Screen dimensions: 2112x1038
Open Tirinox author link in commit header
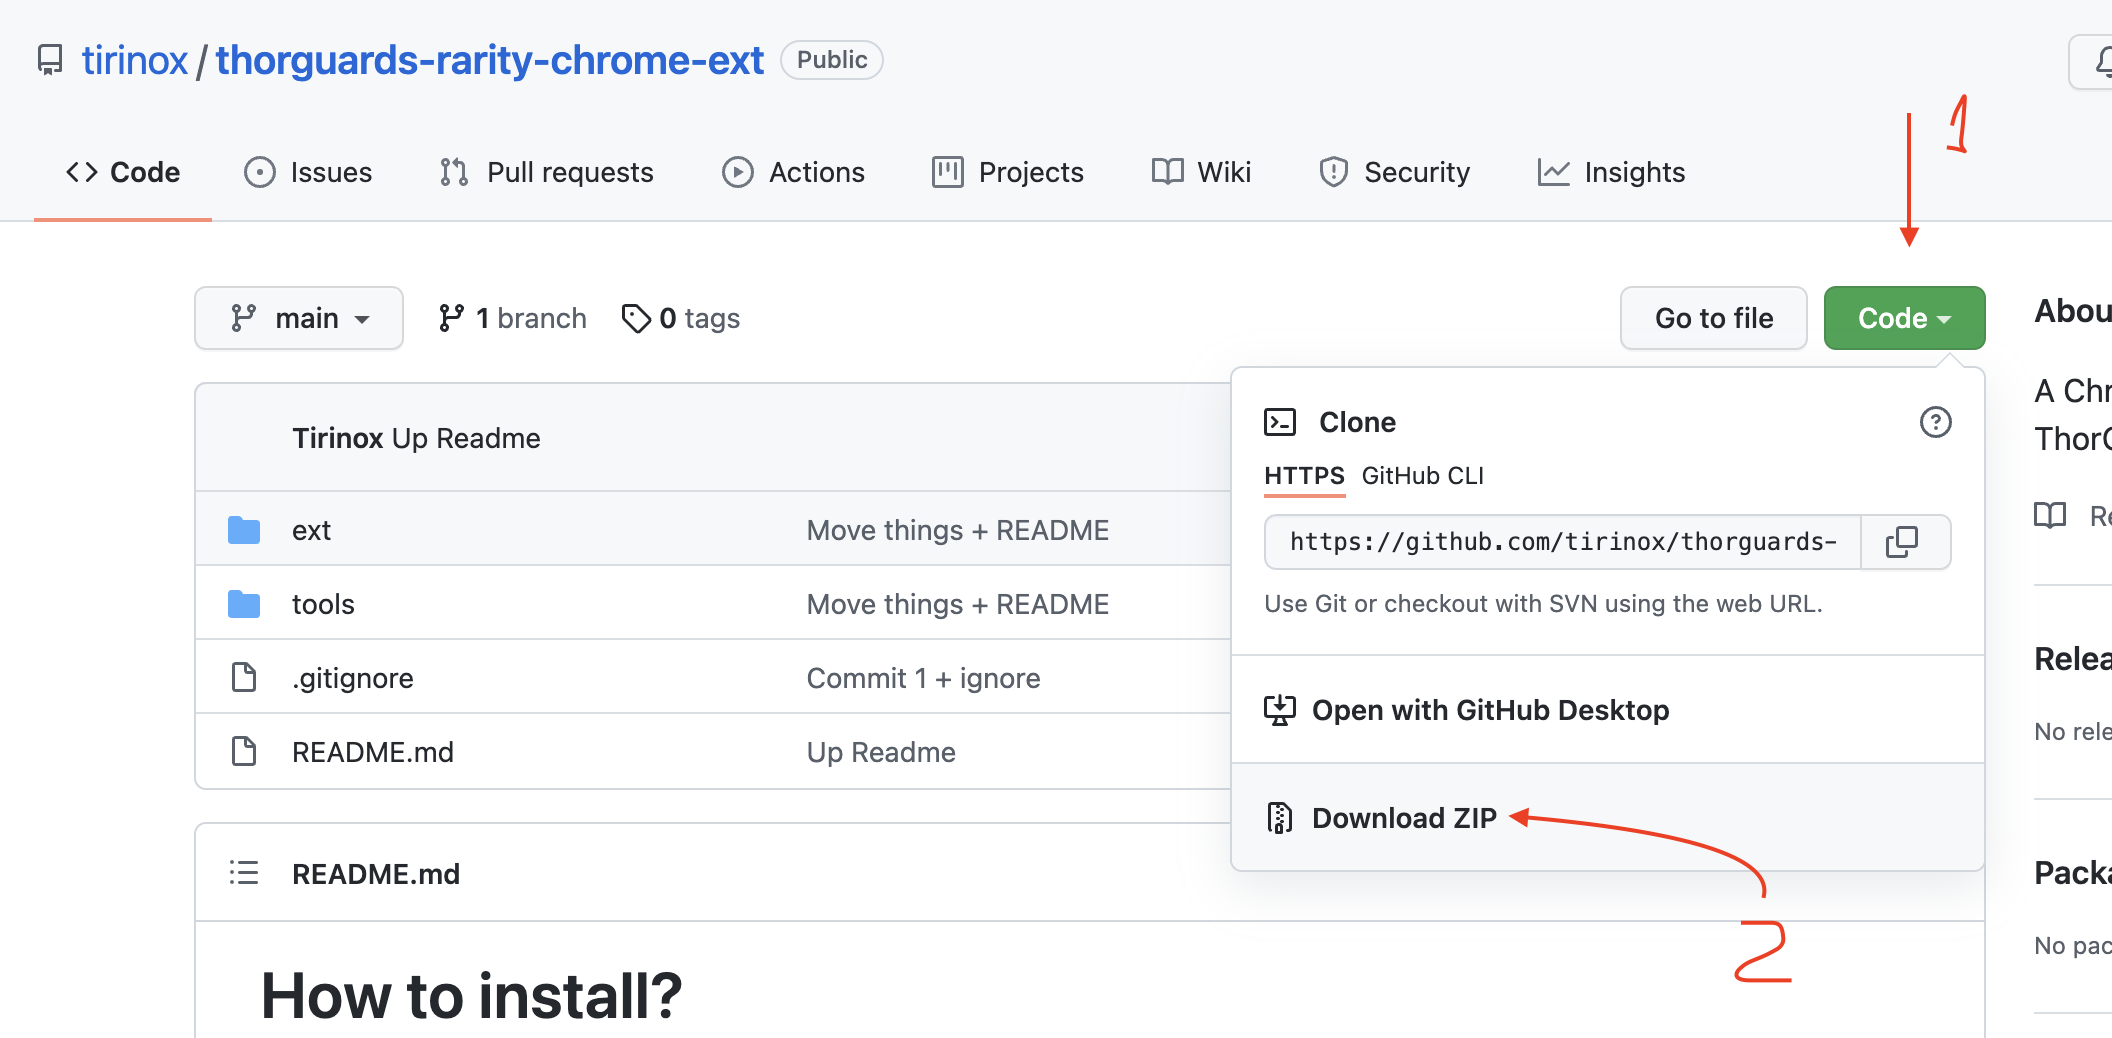coord(338,438)
